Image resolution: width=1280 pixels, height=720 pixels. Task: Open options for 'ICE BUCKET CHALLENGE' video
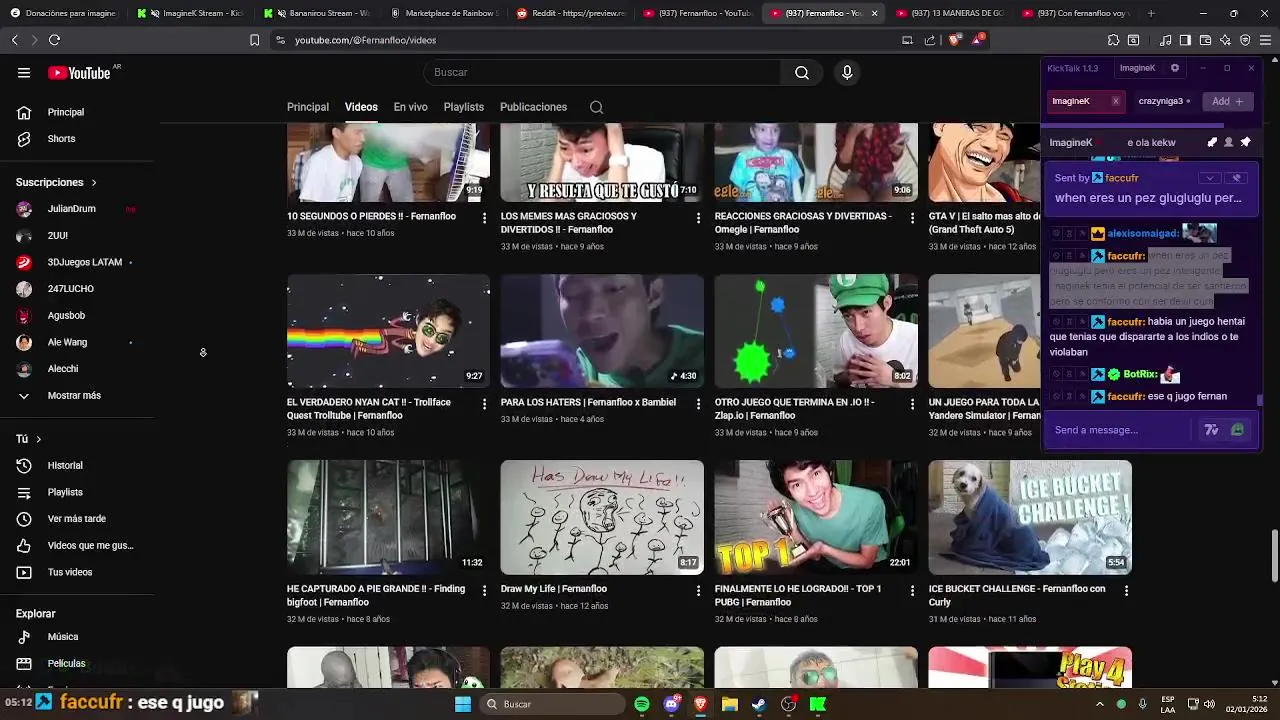[1126, 590]
